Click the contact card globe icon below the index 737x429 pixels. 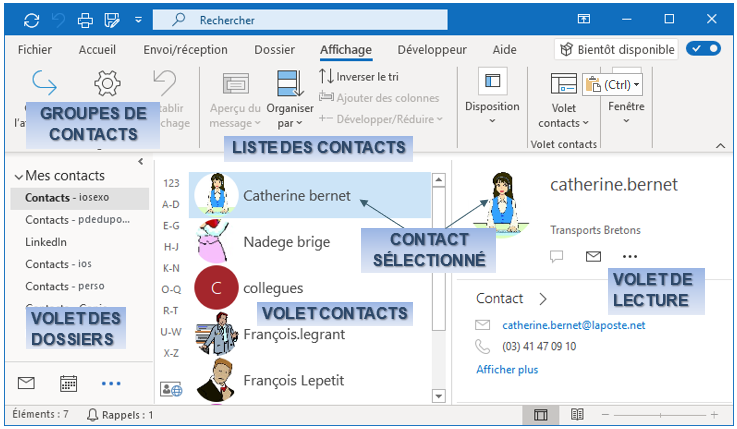tap(171, 389)
